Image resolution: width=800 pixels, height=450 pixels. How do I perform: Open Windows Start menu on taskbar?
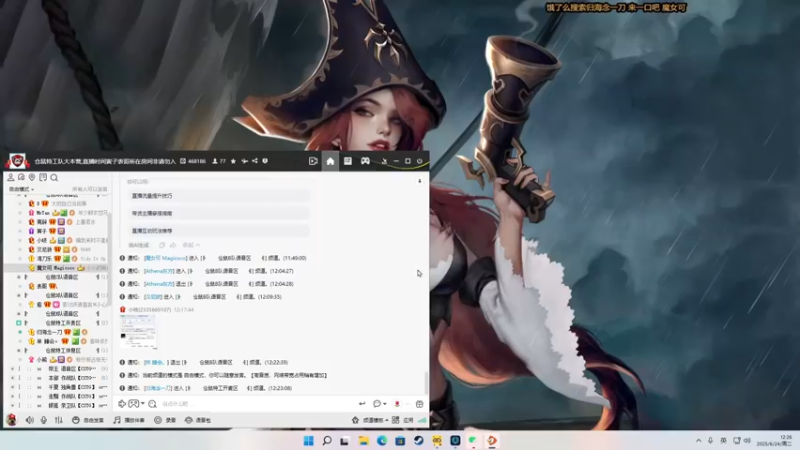309,441
